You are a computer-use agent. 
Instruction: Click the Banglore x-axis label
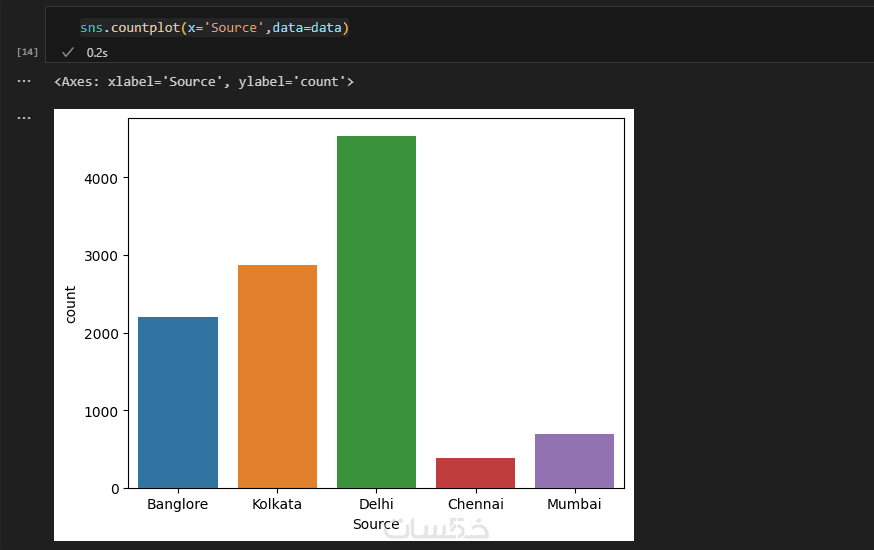[x=177, y=504]
